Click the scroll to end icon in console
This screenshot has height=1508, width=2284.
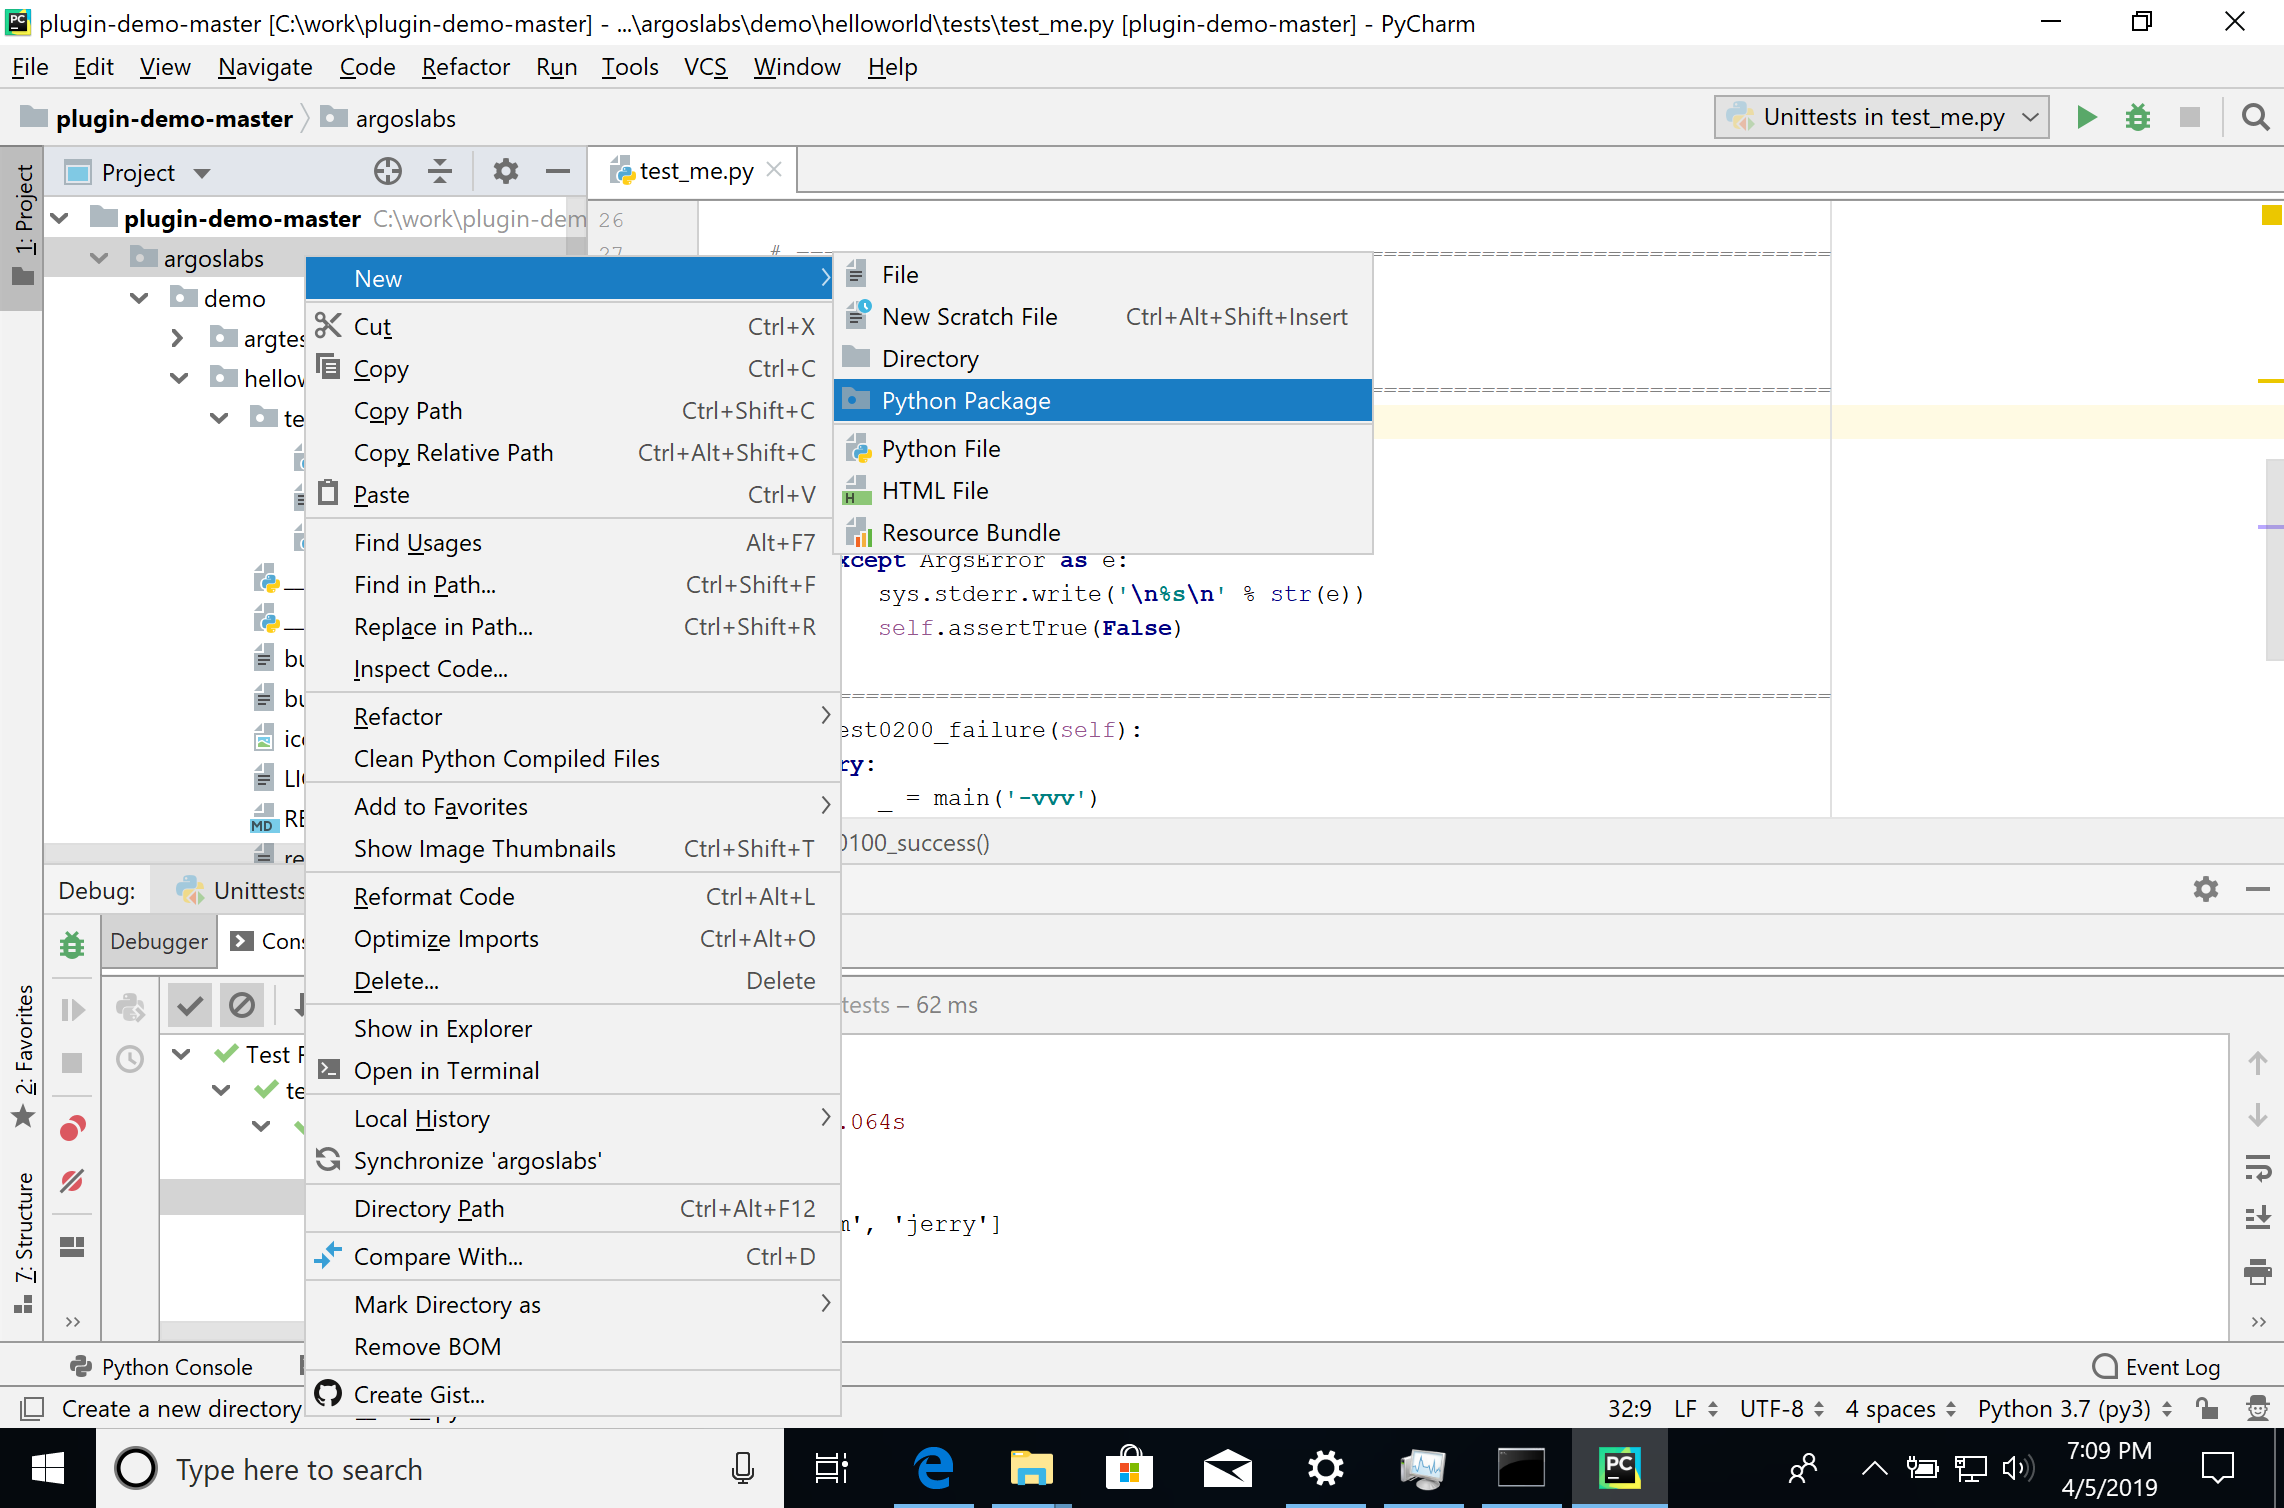click(2258, 1218)
